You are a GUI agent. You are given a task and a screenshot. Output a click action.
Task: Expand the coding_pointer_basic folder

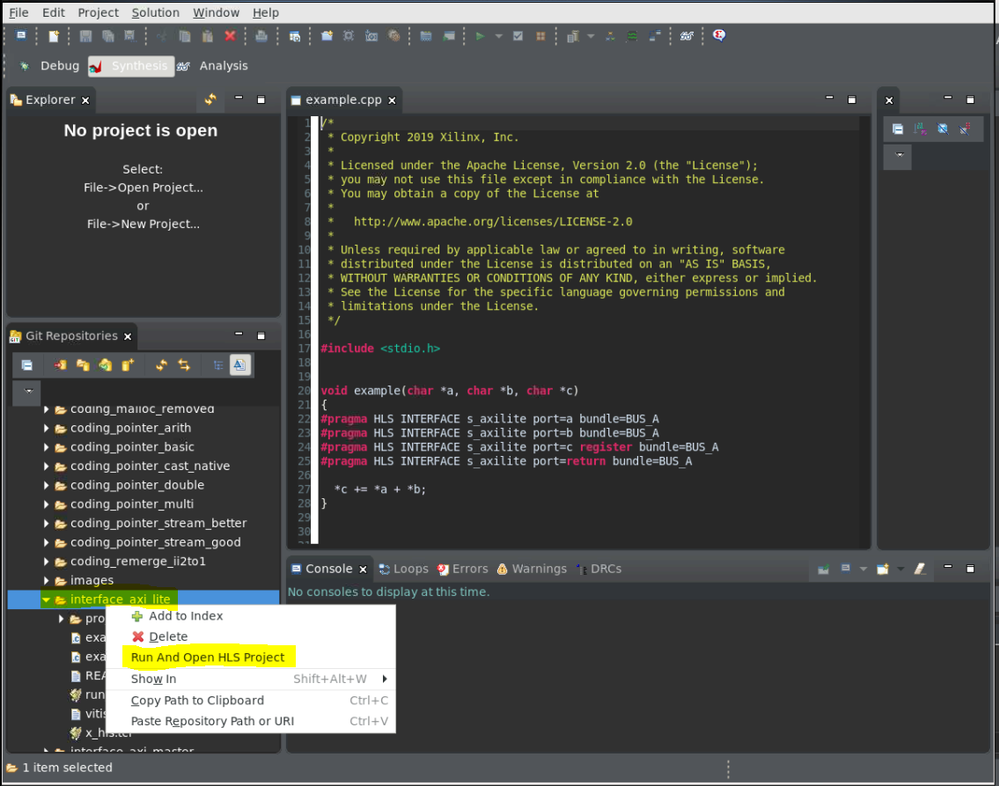point(46,447)
